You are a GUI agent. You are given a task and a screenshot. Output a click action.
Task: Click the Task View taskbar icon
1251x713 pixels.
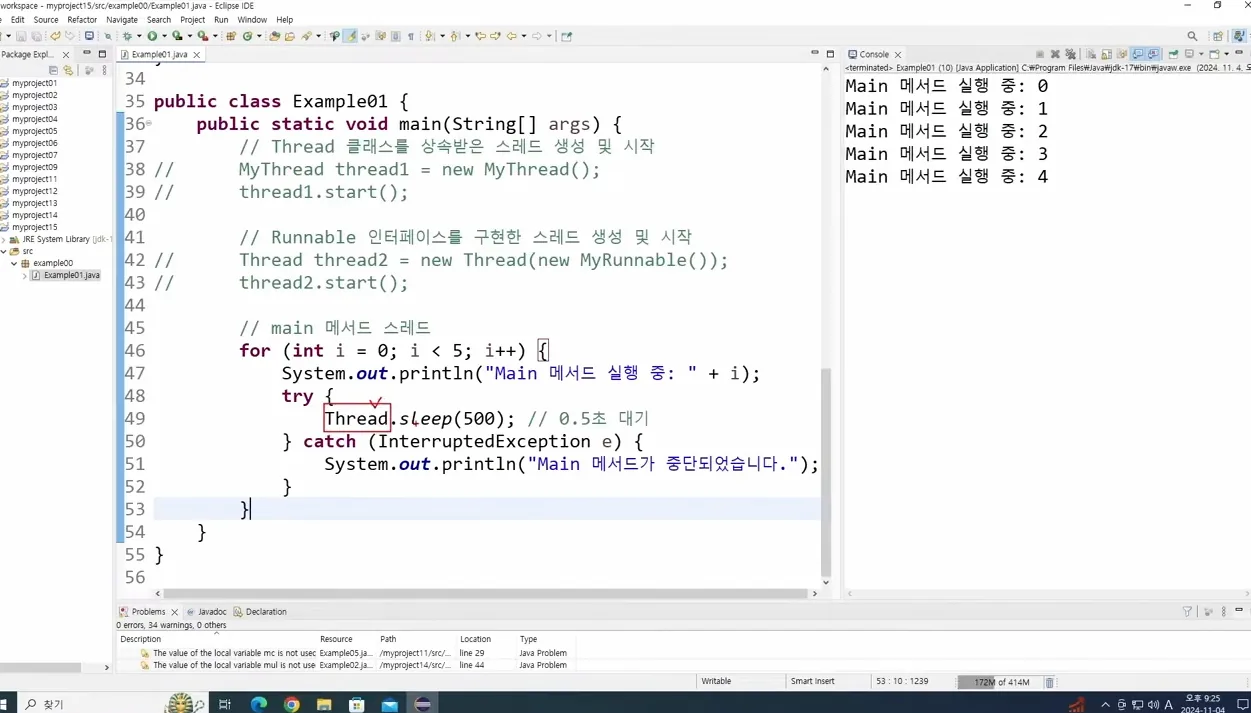[x=225, y=704]
